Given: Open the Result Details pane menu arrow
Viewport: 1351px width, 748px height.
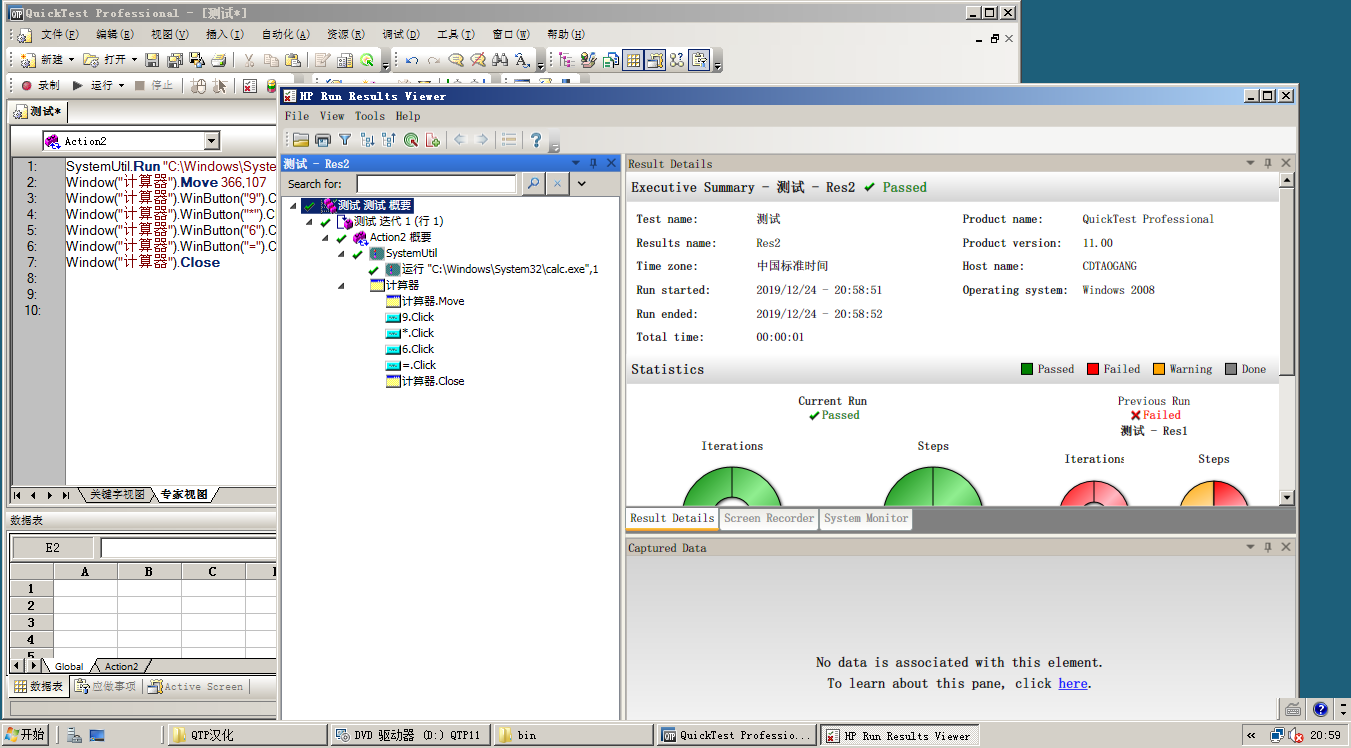Looking at the screenshot, I should click(x=1250, y=163).
